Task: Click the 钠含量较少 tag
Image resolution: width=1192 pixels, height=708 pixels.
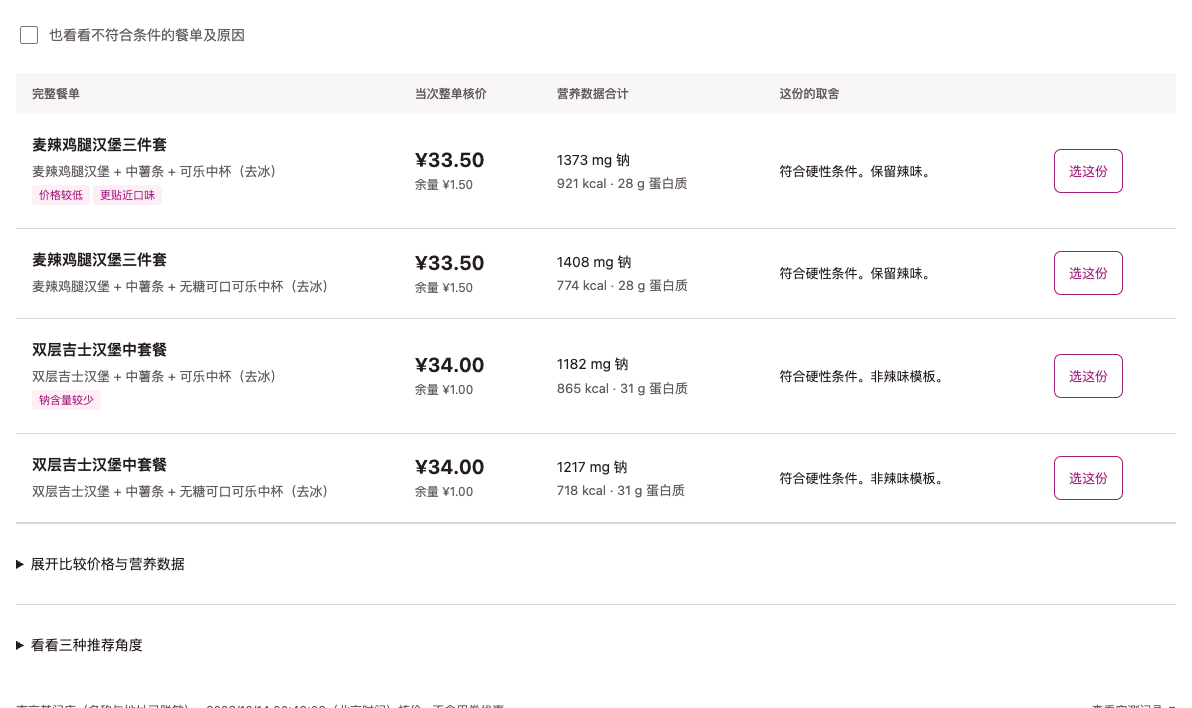Action: pyautogui.click(x=66, y=400)
